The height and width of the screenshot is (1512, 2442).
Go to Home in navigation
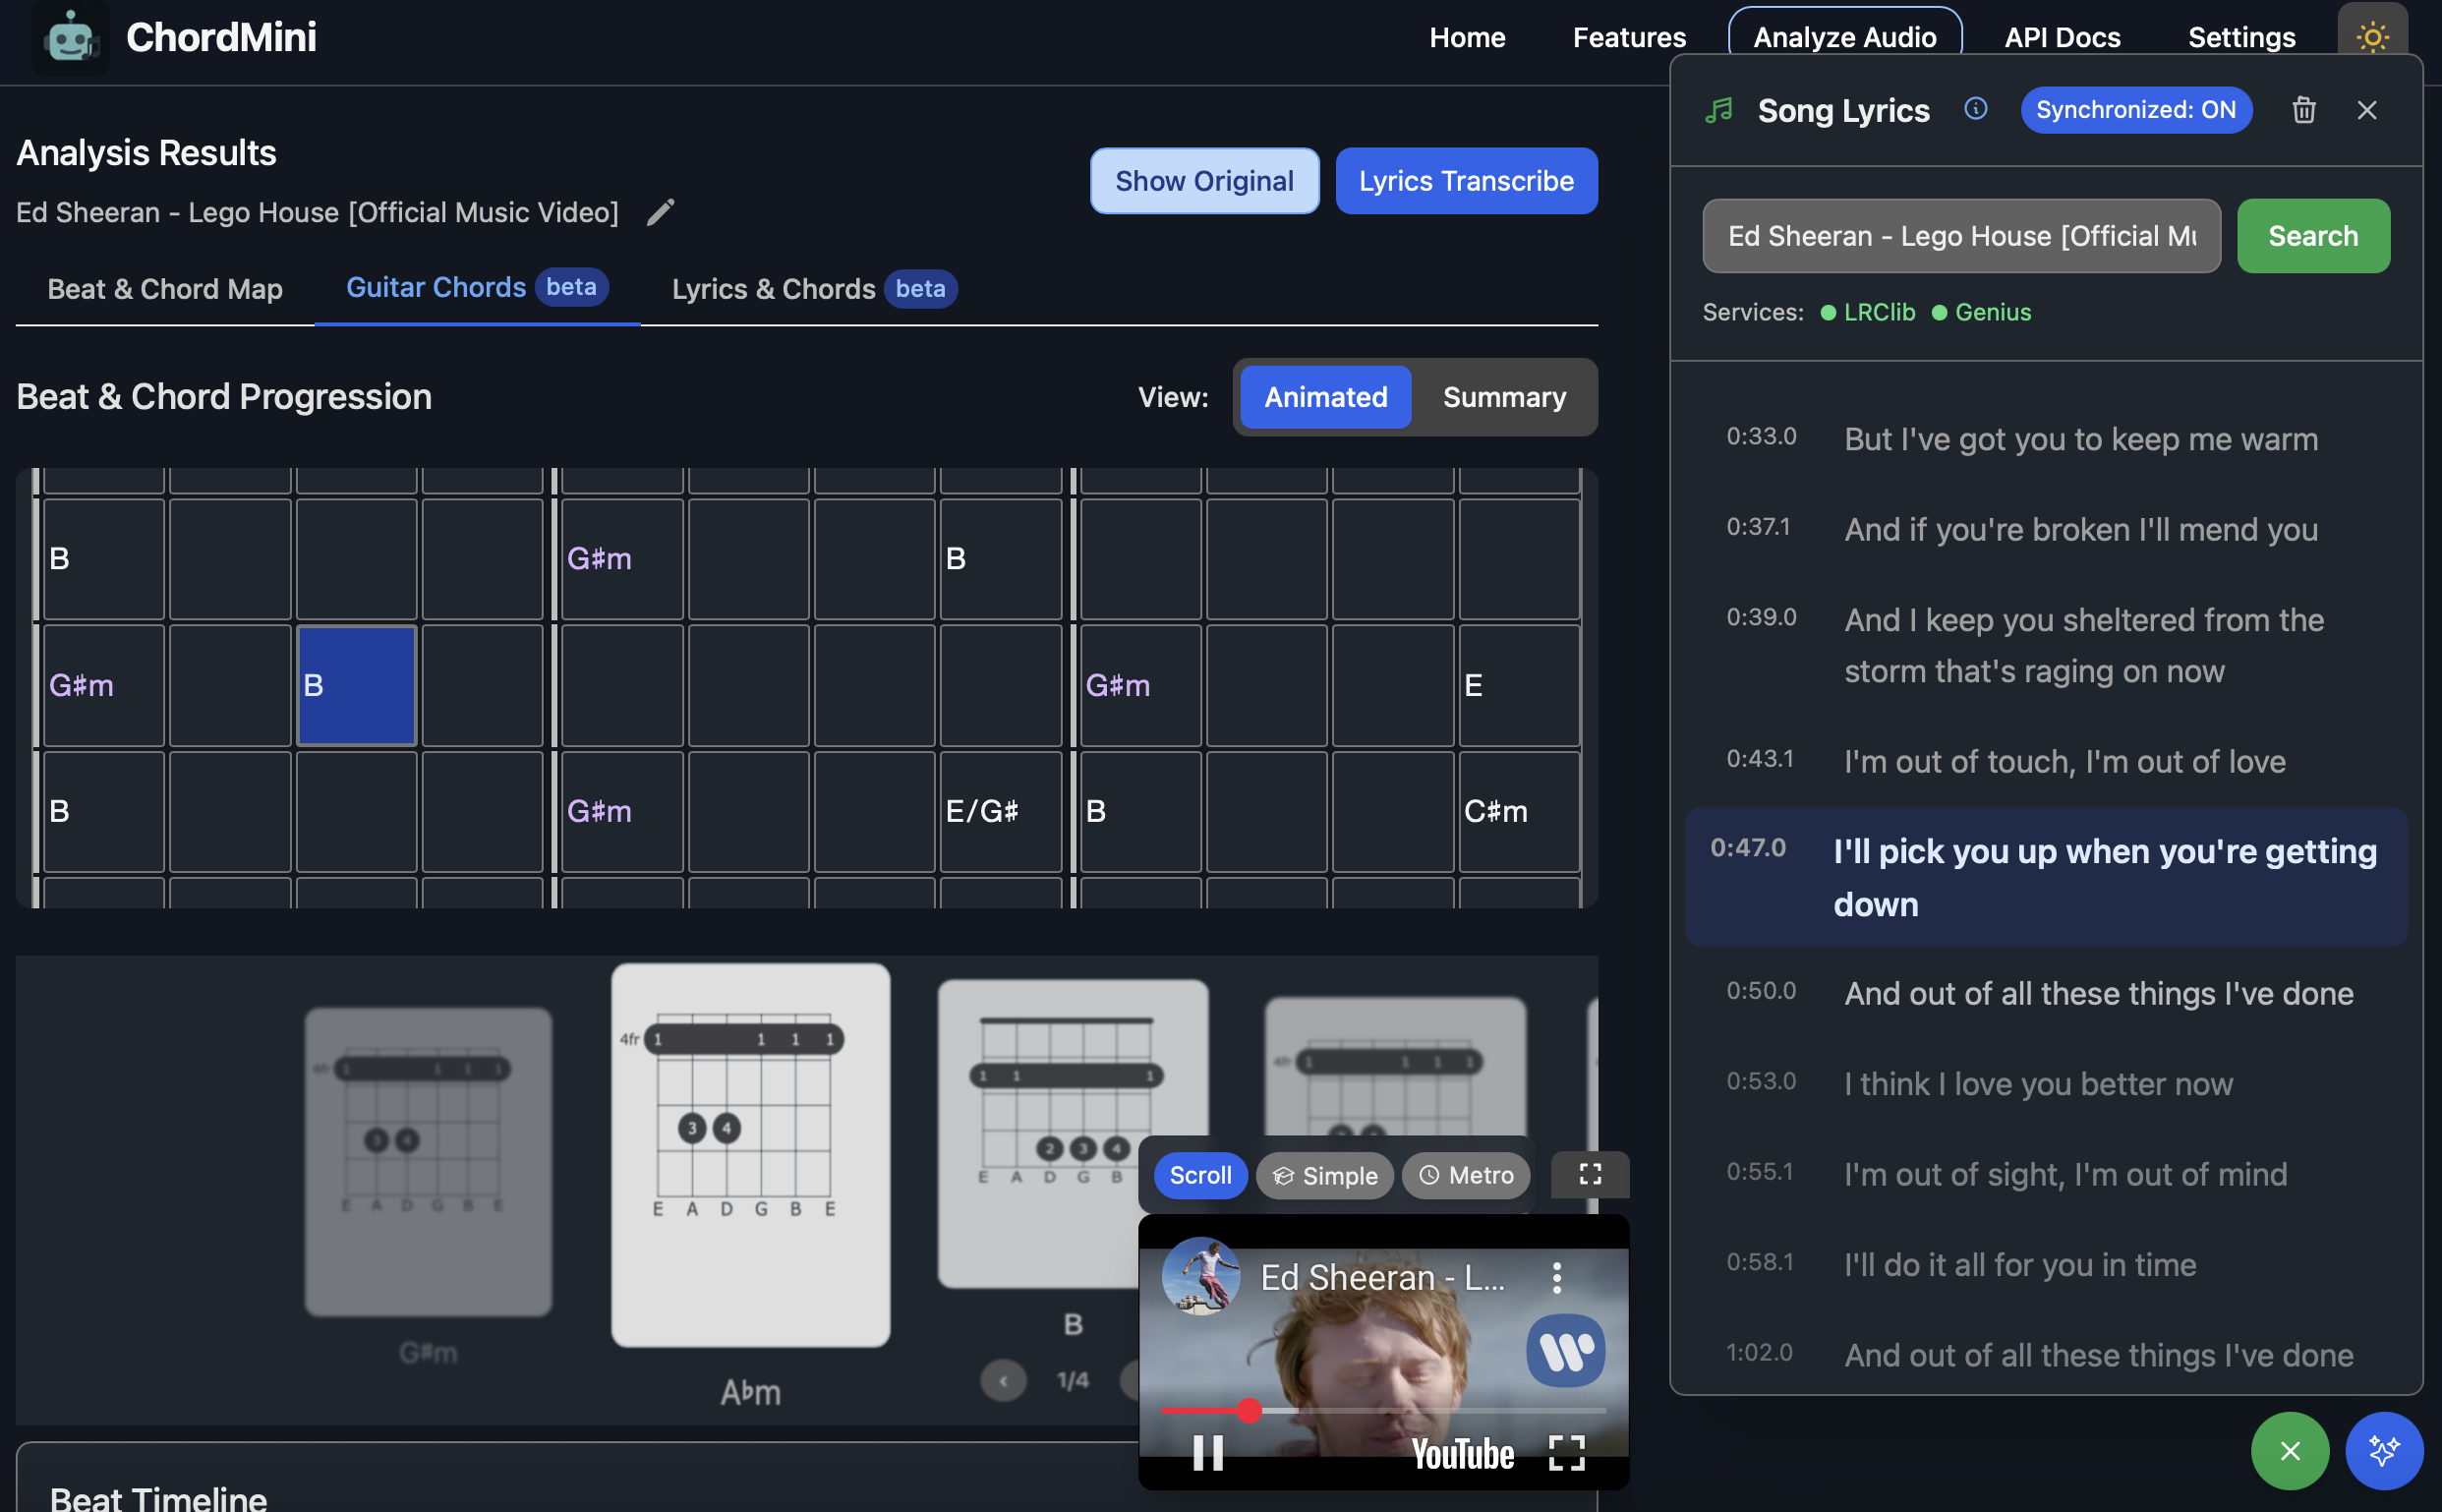1467,37
